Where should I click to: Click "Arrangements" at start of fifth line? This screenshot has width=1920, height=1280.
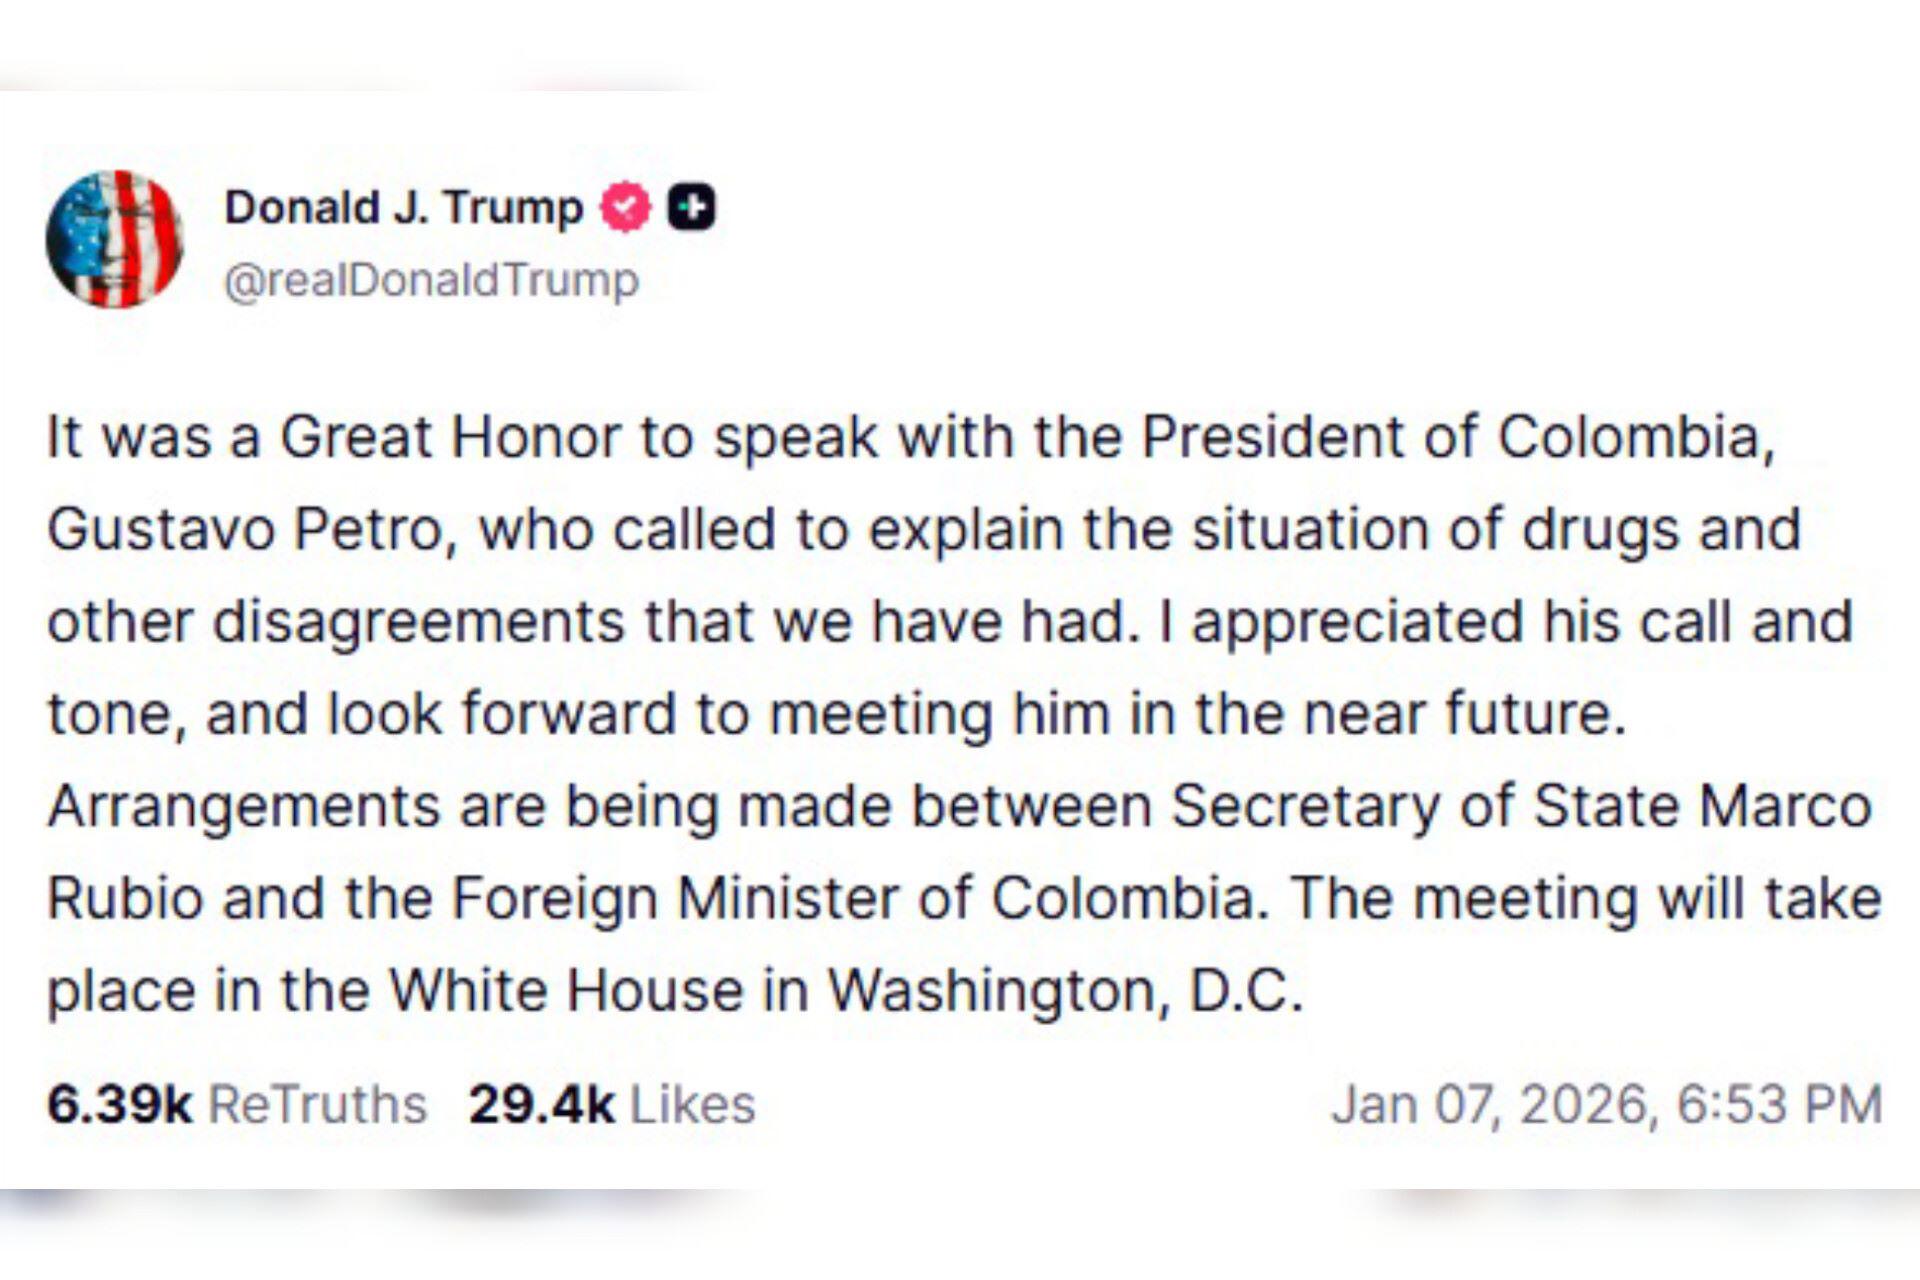coord(243,806)
